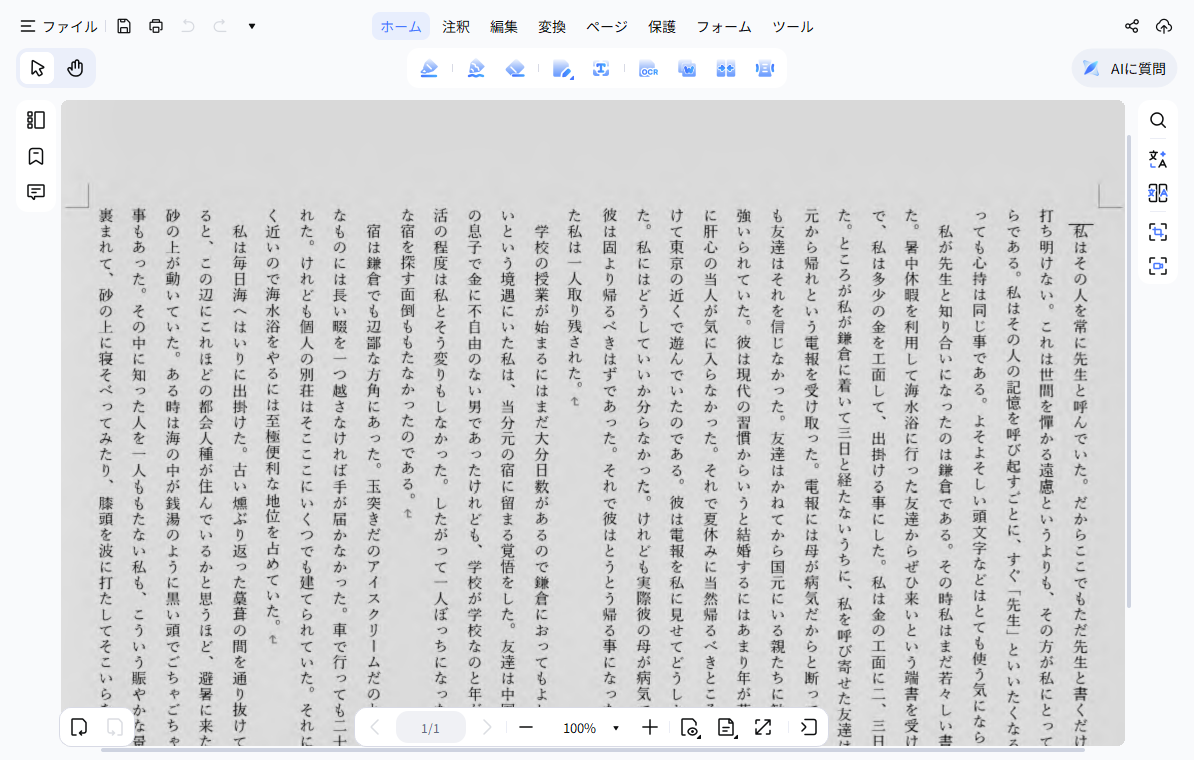Collapse the bottom toolbar with arrow icon
The image size is (1194, 760).
click(809, 728)
